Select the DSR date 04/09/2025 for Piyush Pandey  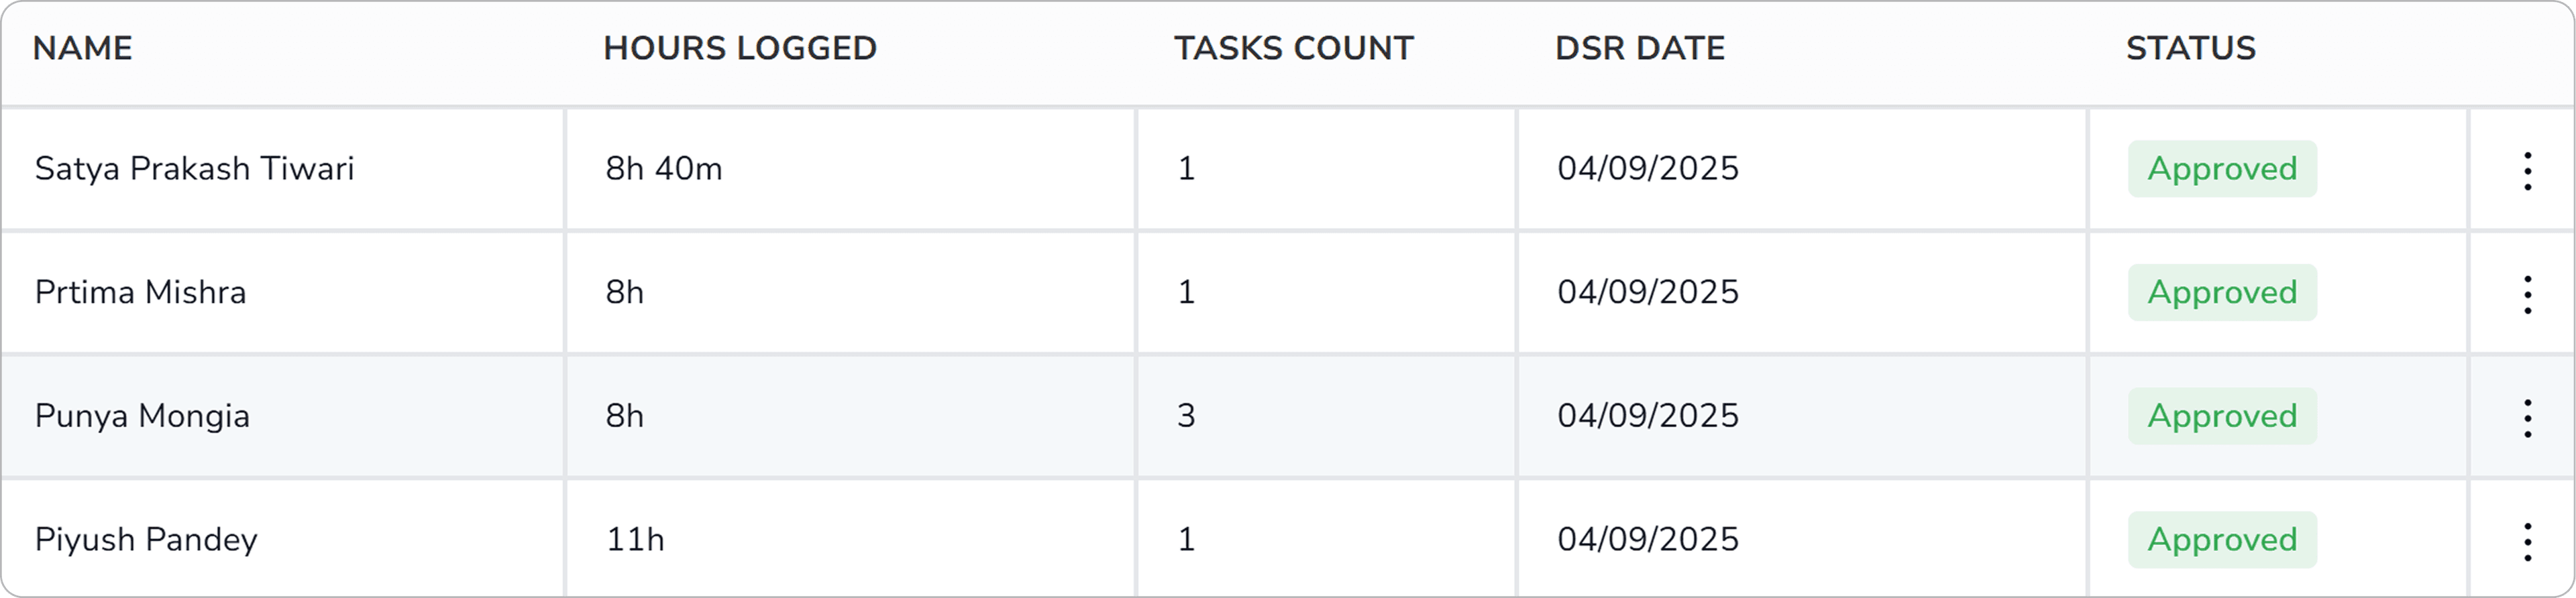1648,539
